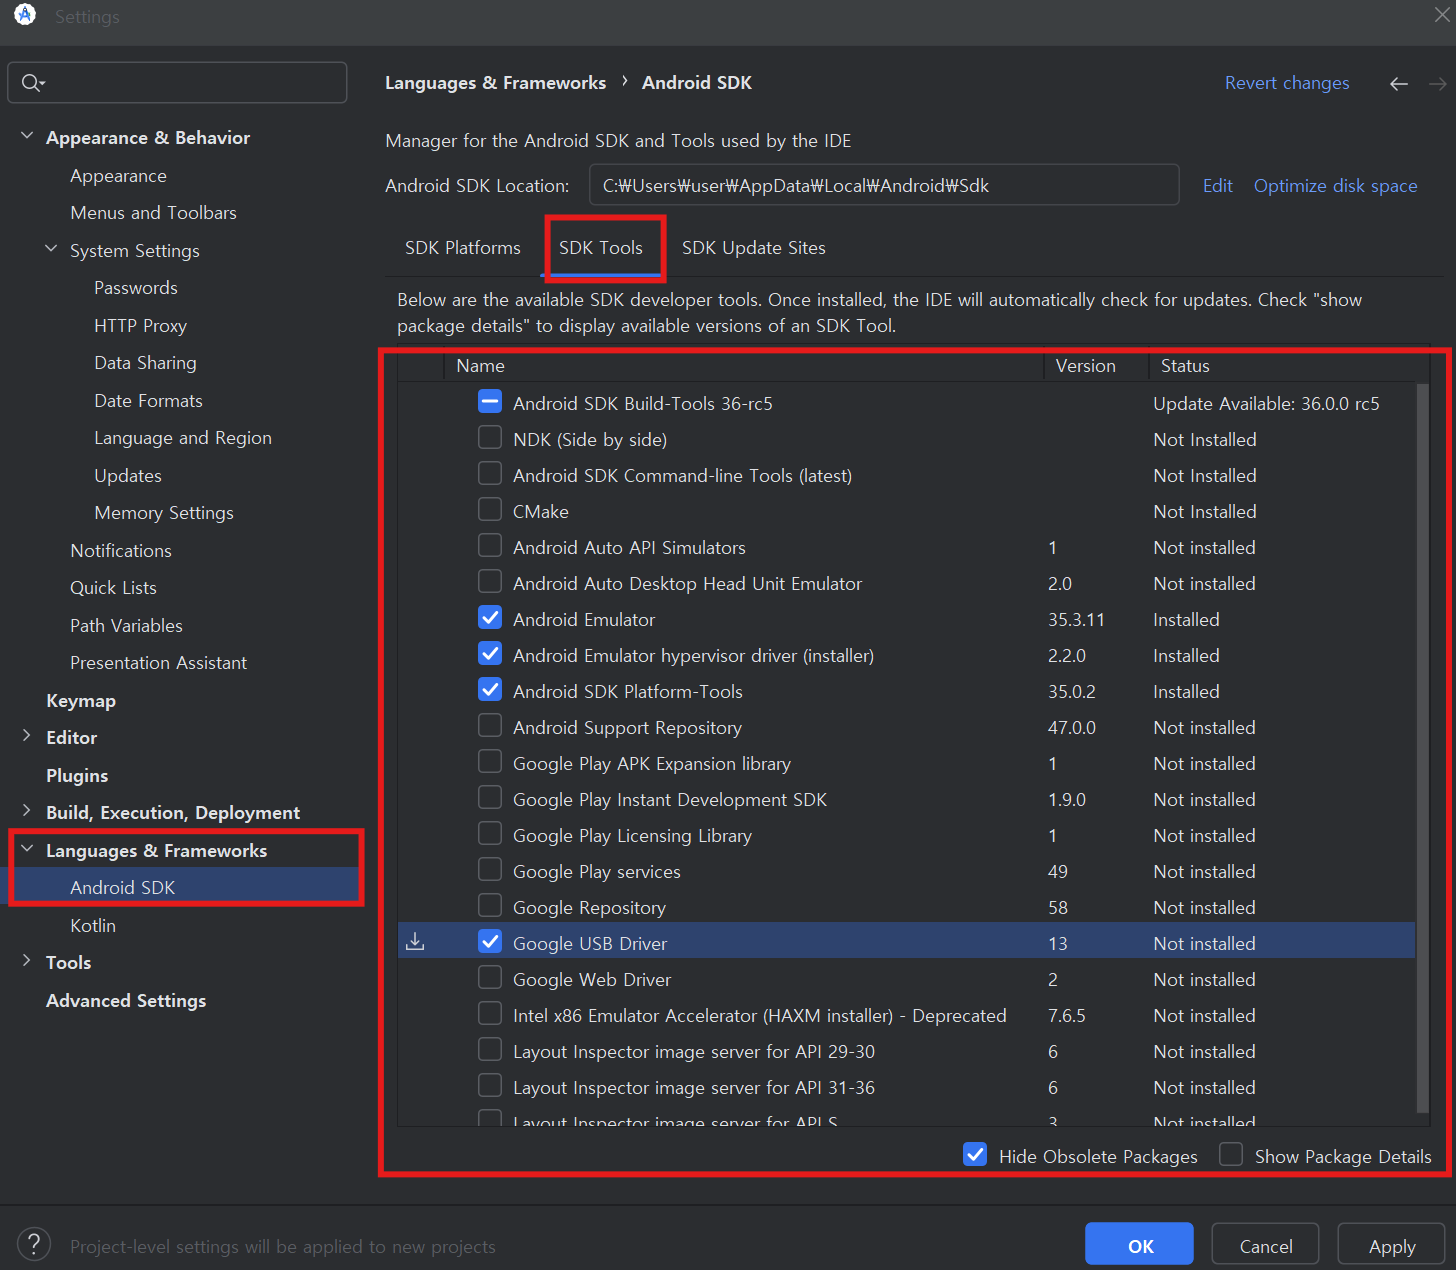
Task: Collapse the System Settings subtree
Action: pos(51,249)
